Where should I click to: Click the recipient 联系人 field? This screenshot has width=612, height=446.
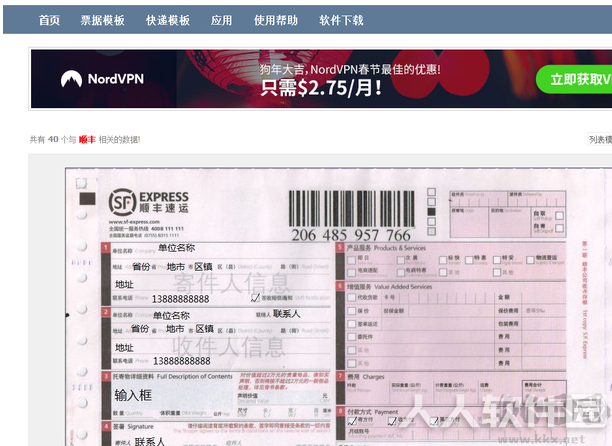(x=286, y=314)
